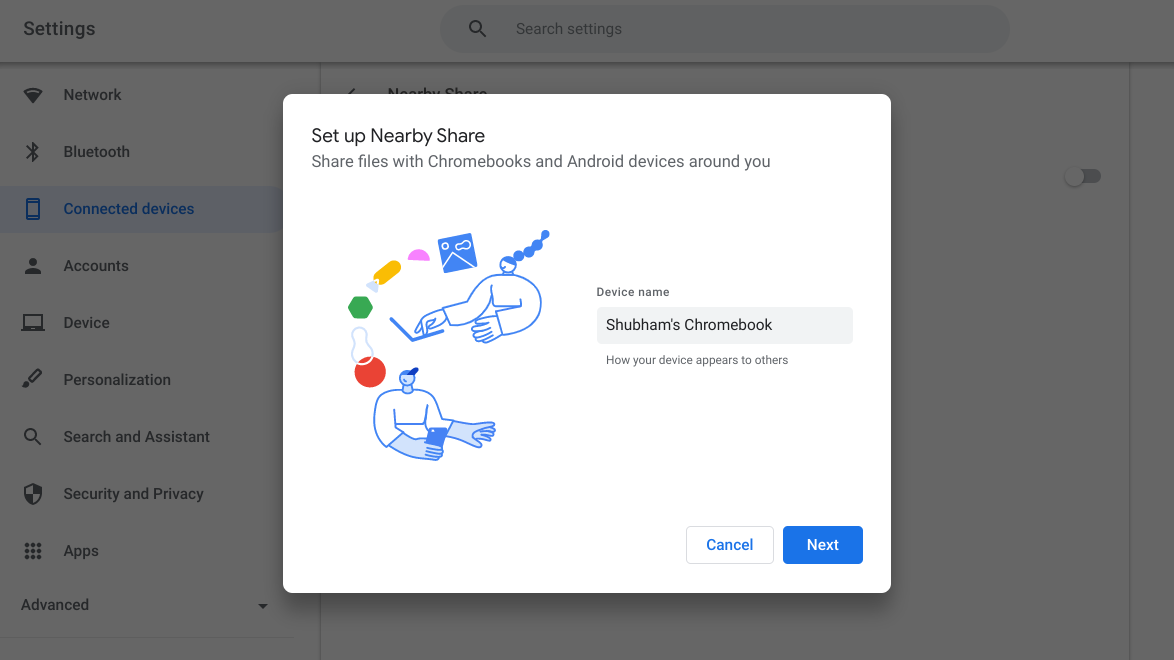Click the Next button
Screen dimensions: 1174x660
[x=822, y=544]
